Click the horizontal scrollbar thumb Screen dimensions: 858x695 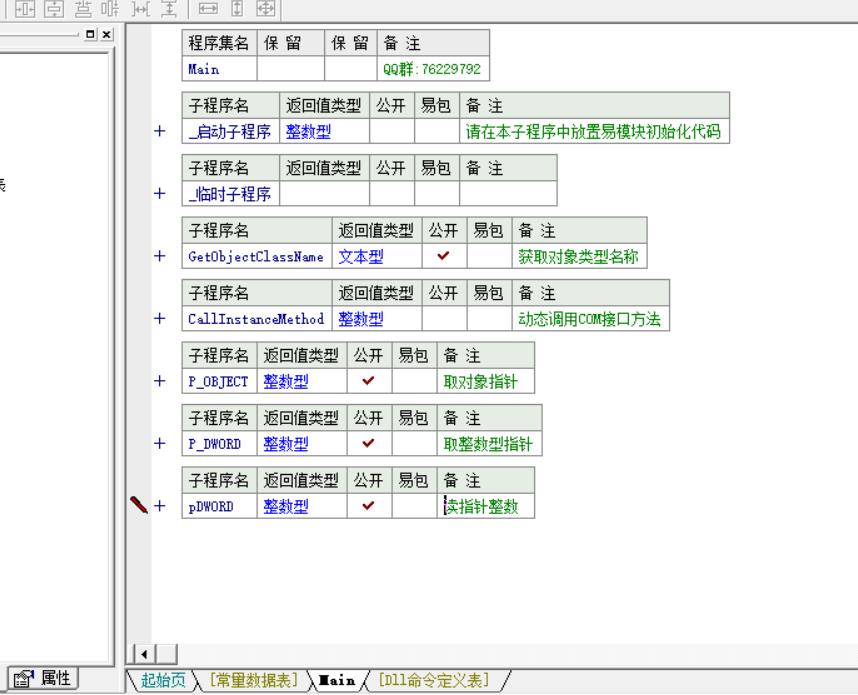(166, 654)
